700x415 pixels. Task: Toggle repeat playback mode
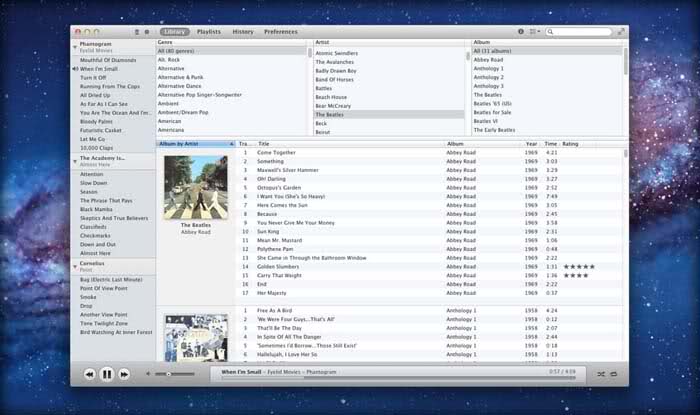[x=614, y=374]
